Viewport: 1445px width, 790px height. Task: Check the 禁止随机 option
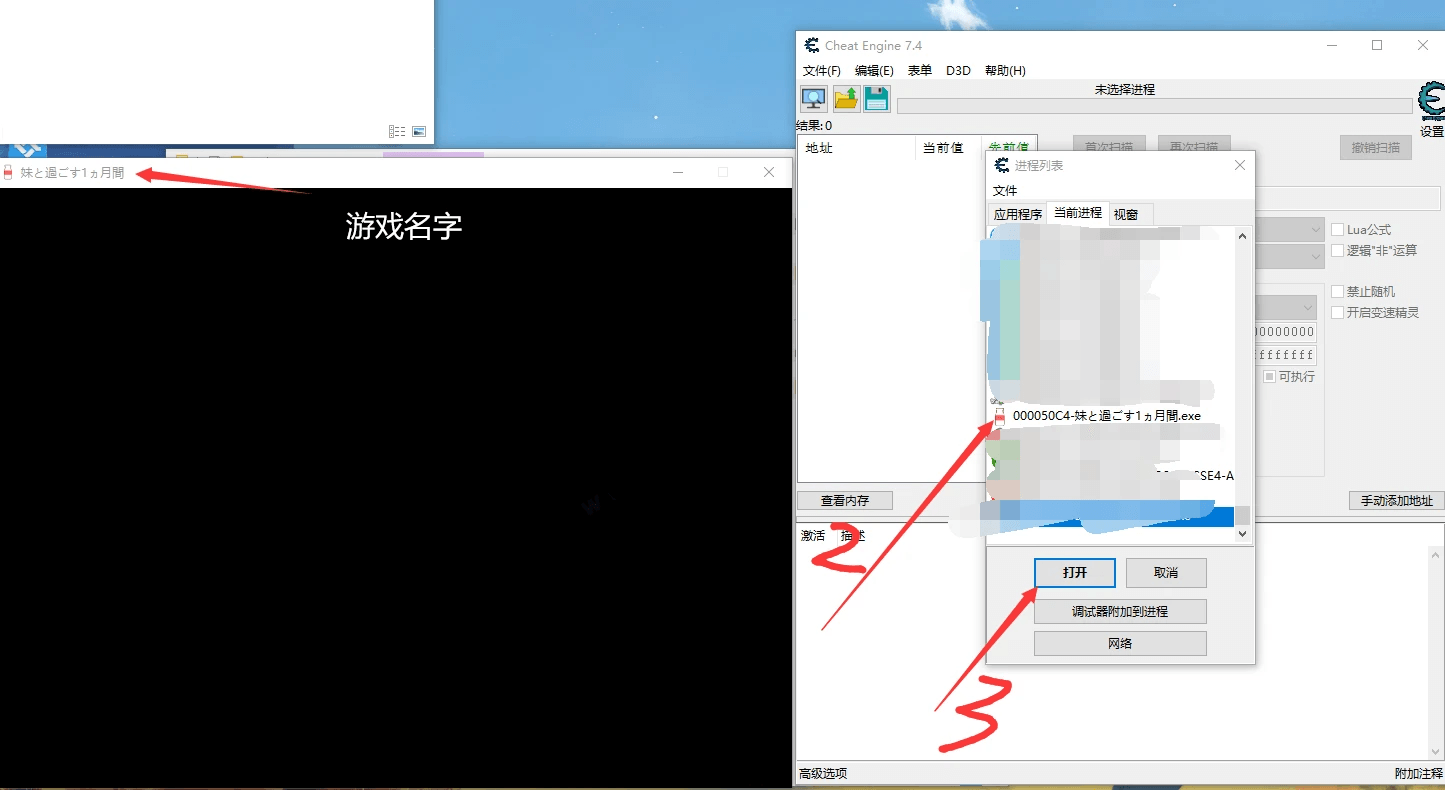click(1338, 292)
